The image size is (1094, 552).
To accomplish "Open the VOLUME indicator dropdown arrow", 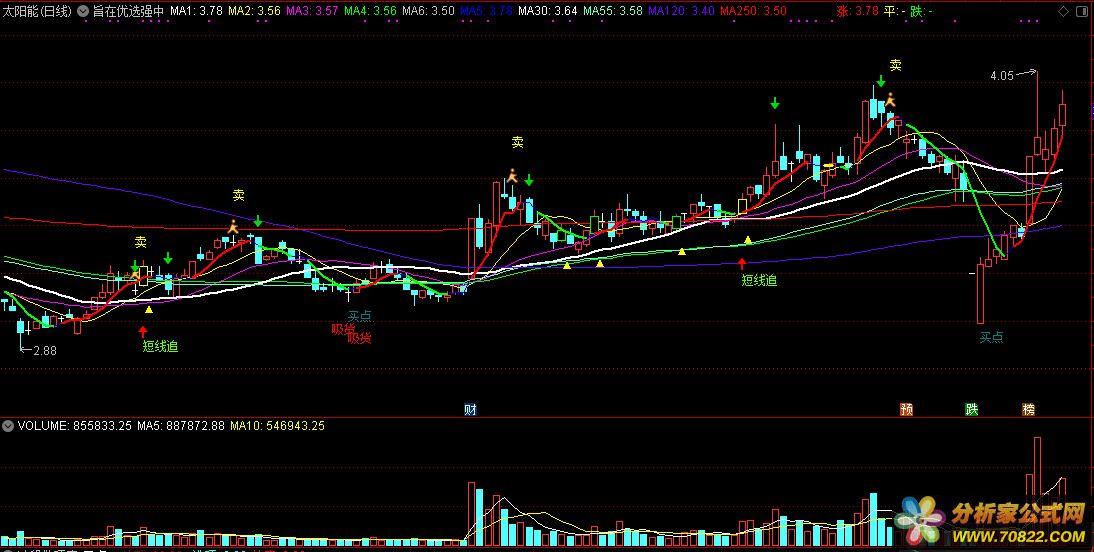I will point(8,426).
